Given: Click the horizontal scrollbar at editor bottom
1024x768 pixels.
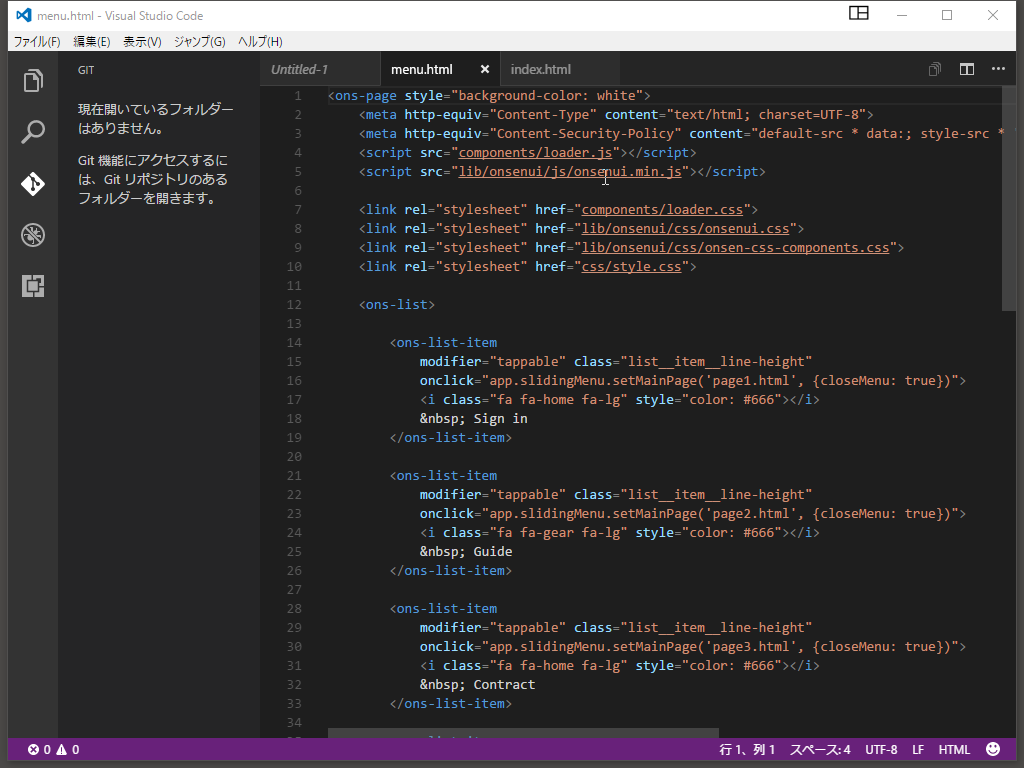Looking at the screenshot, I should [523, 733].
